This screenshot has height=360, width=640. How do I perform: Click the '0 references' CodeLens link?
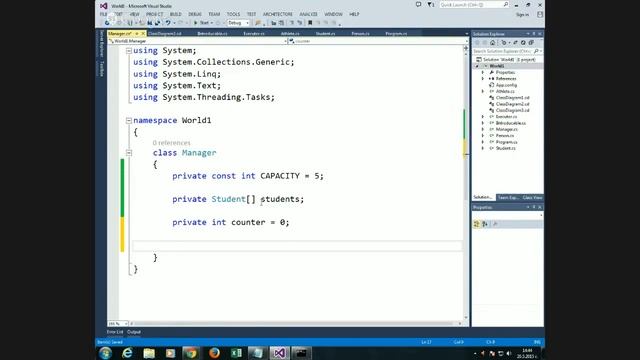[171, 143]
